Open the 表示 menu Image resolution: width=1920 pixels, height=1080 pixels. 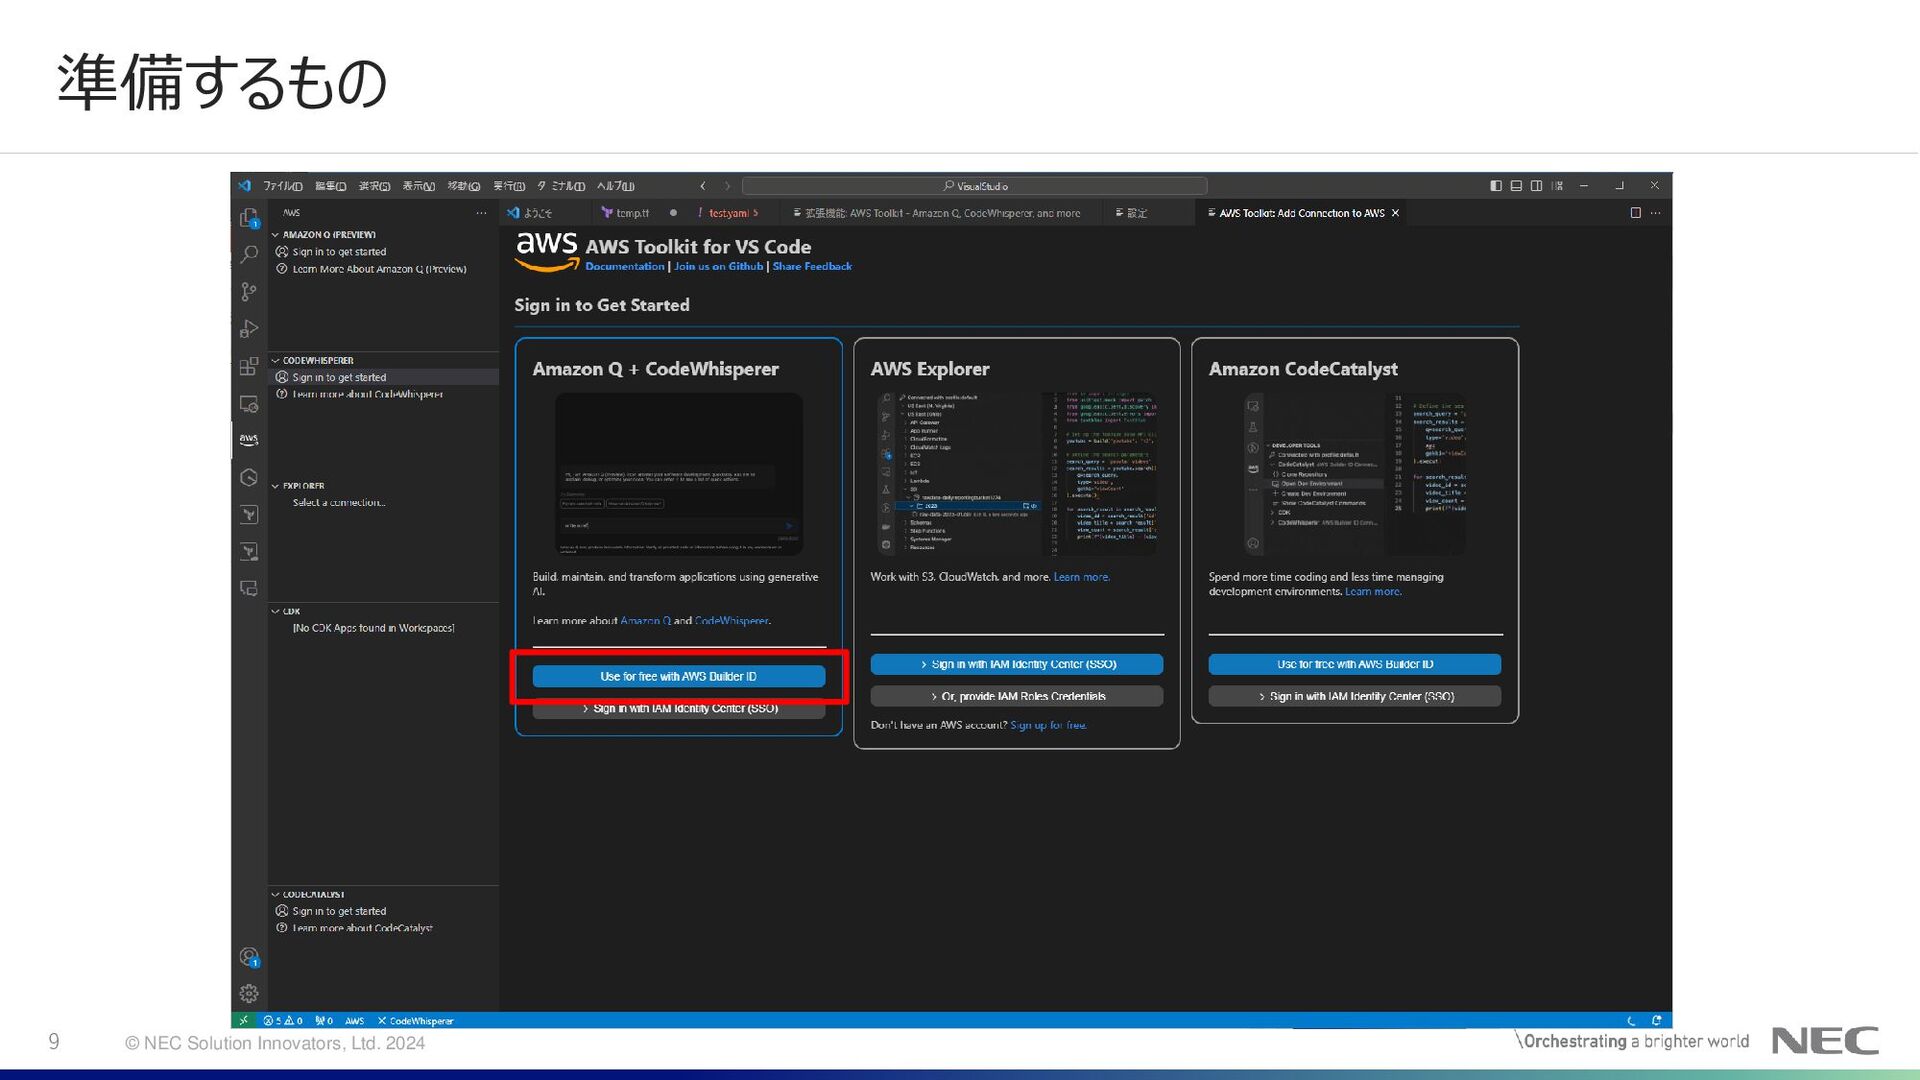pos(419,186)
